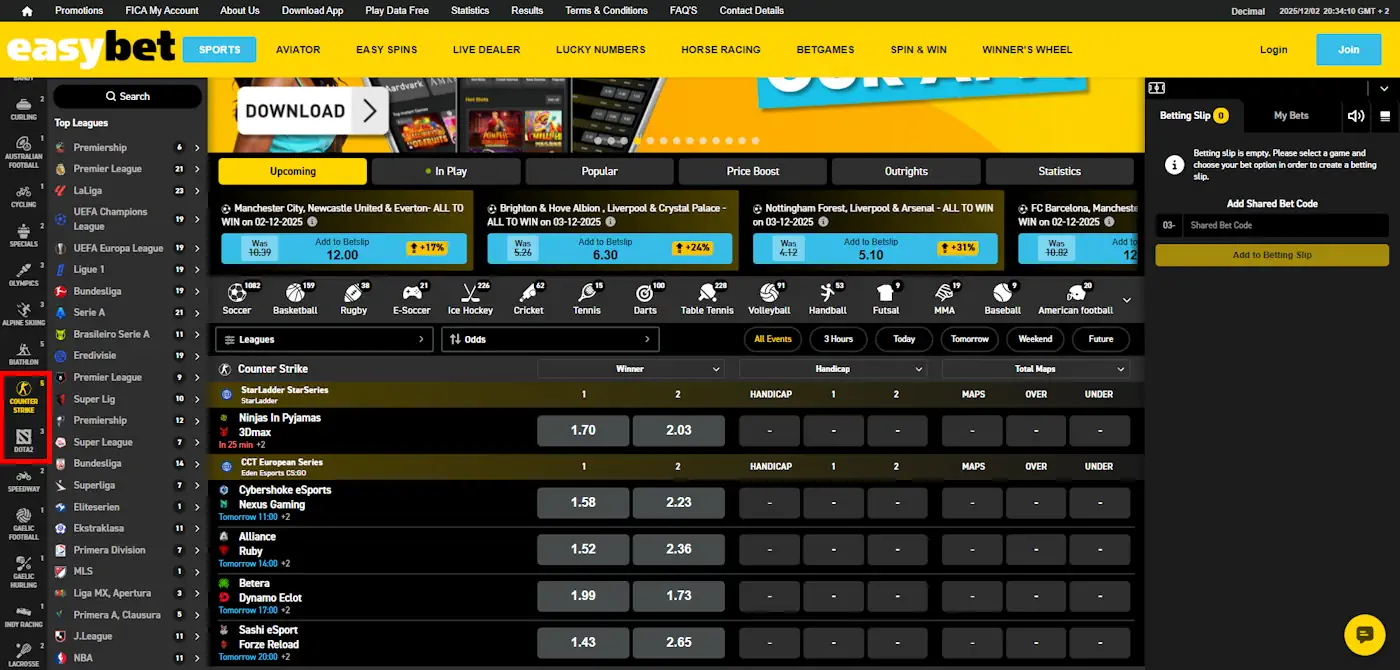Open the Winner market dropdown

631,368
